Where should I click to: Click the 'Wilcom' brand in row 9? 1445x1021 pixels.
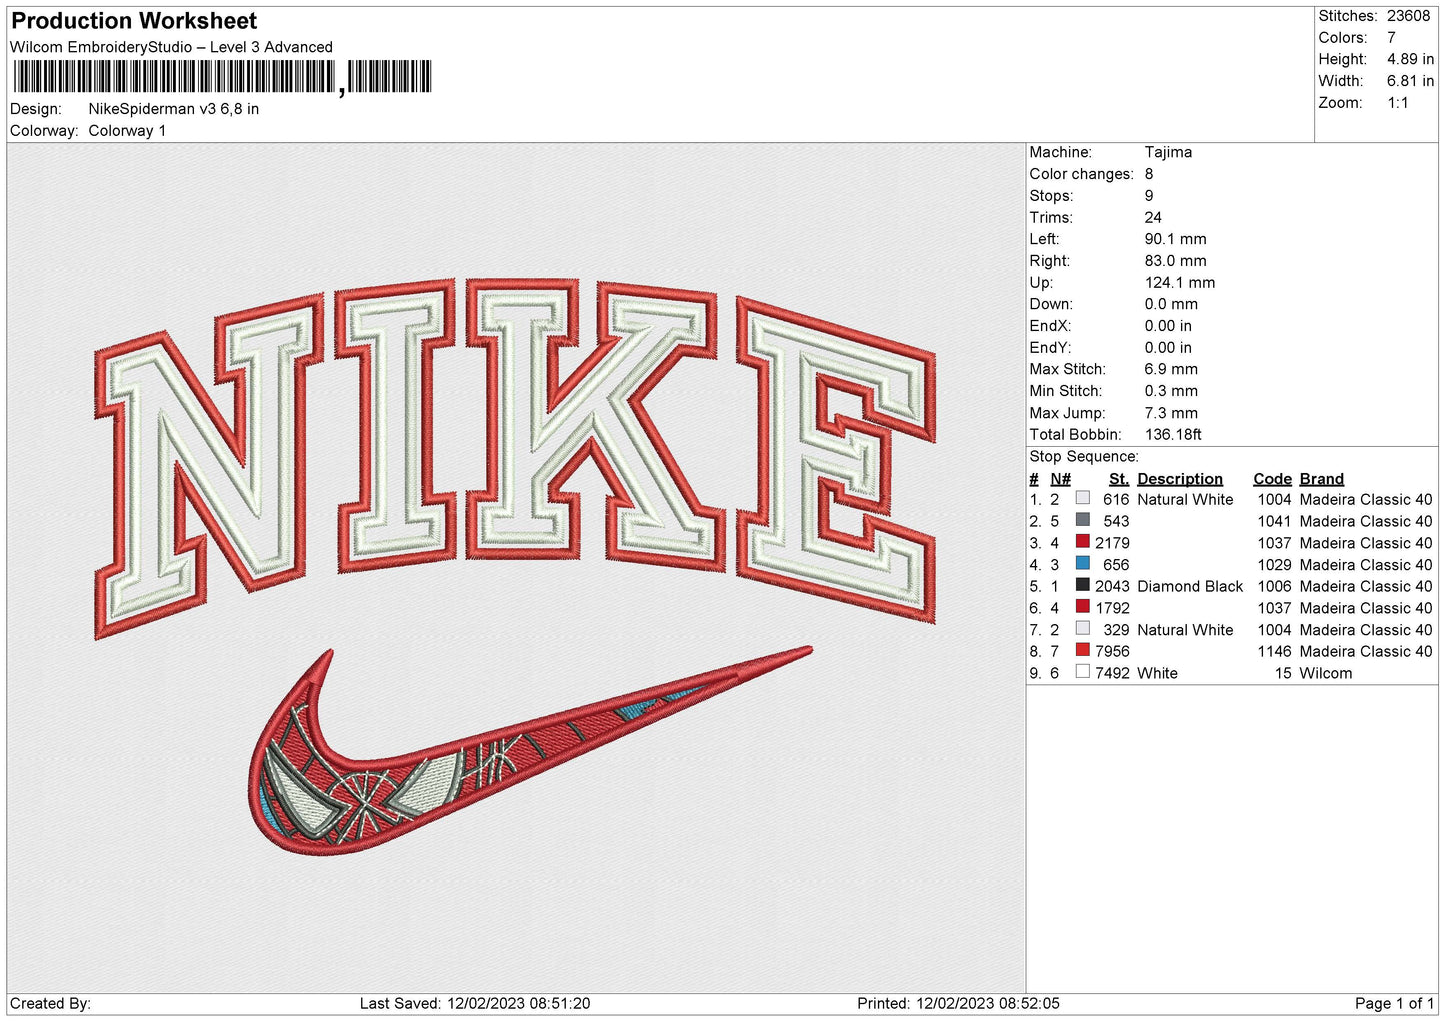1326,673
